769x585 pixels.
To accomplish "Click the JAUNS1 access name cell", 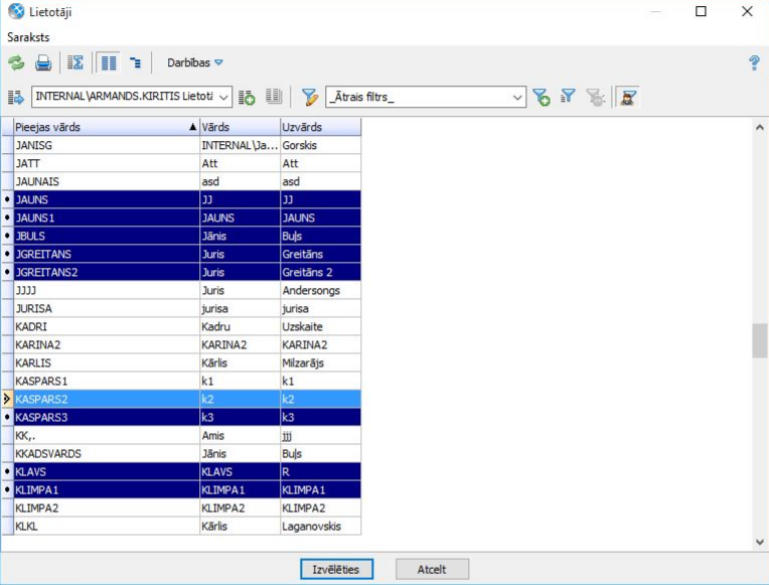I will coord(106,218).
